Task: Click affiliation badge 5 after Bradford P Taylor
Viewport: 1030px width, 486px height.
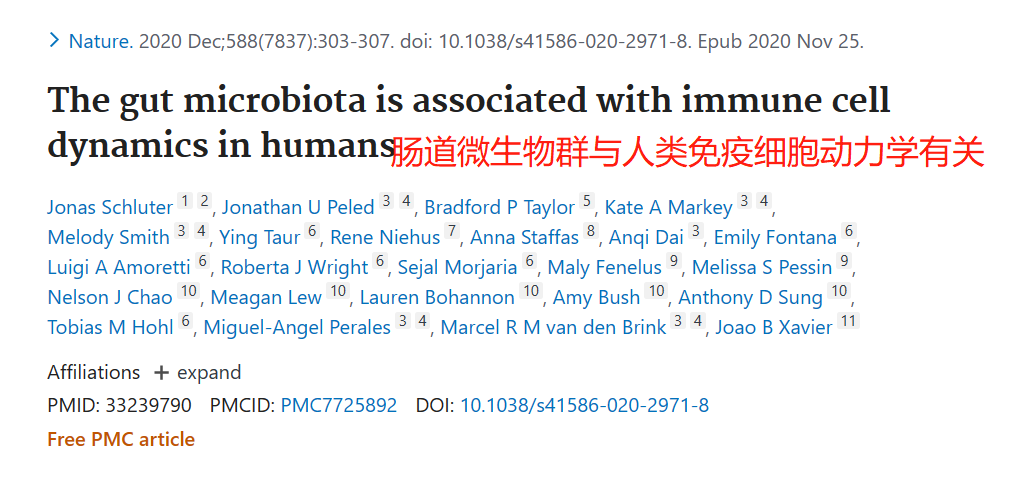Action: pos(587,202)
